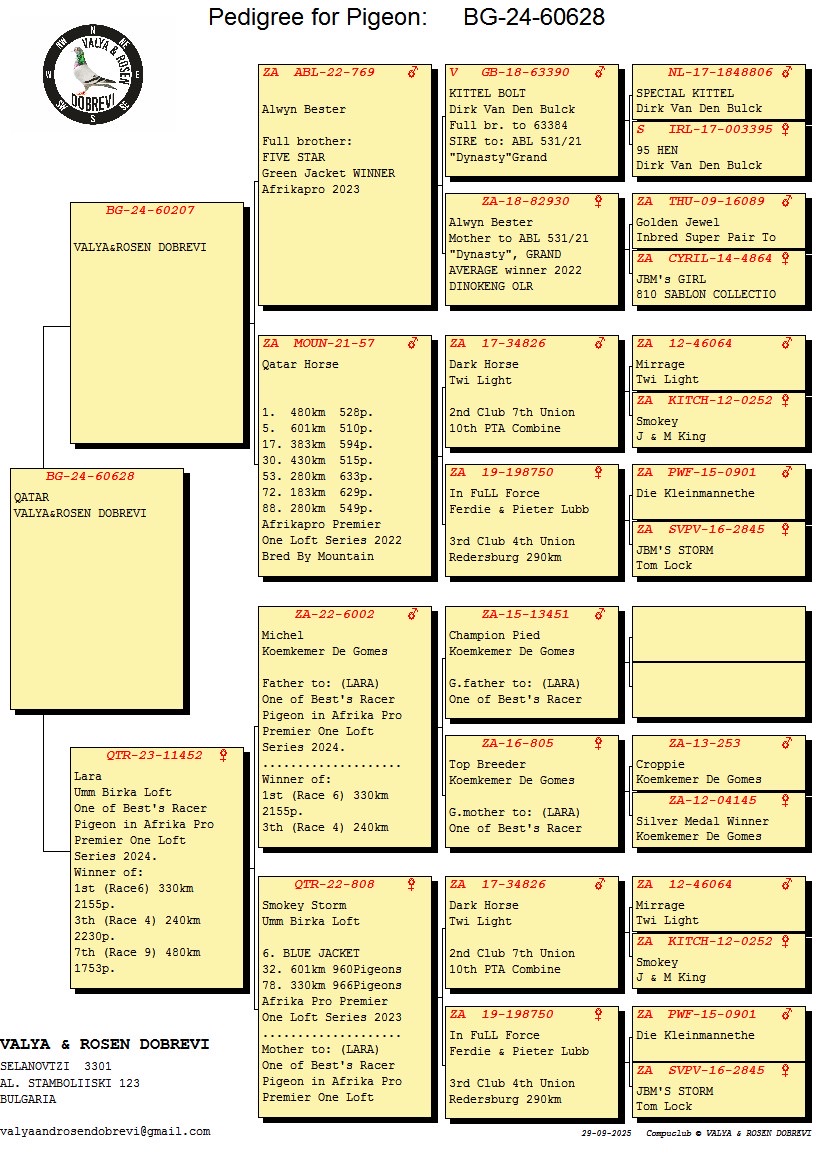
Task: Click the male symbol next to ZA MOUN-21-57
Action: [x=412, y=344]
